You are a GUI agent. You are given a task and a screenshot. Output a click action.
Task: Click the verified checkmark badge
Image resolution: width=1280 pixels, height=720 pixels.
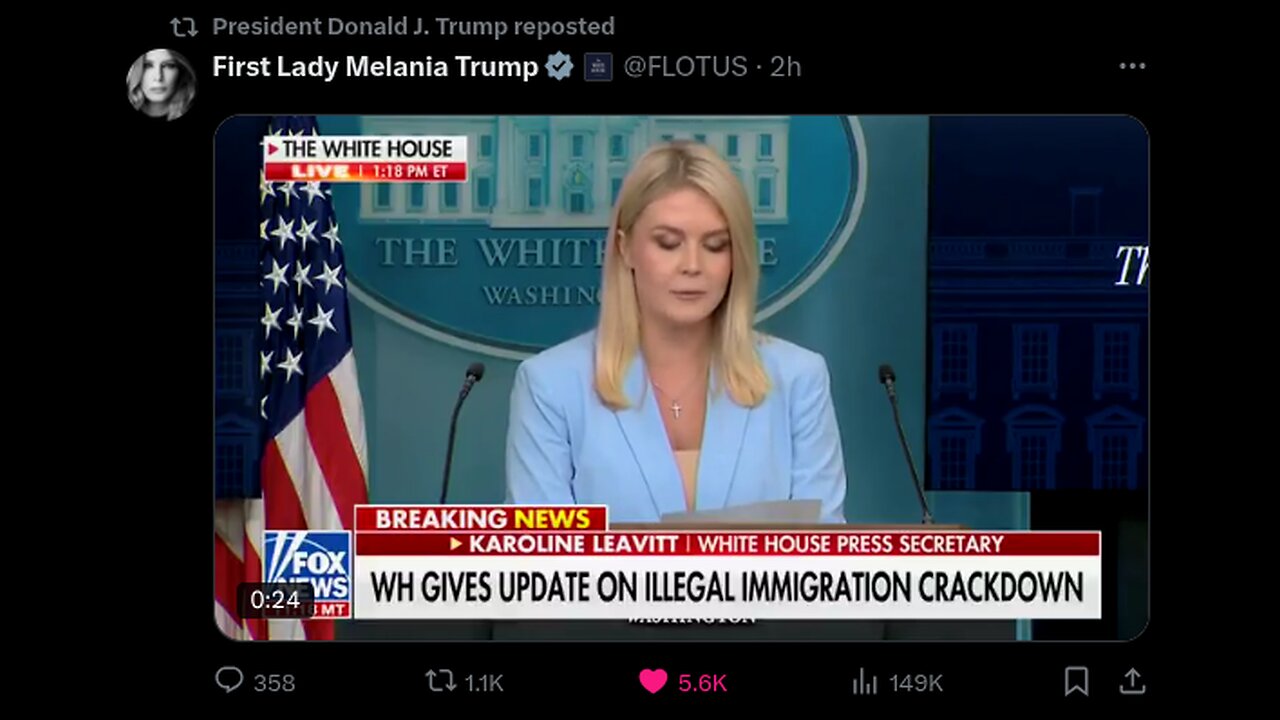559,67
